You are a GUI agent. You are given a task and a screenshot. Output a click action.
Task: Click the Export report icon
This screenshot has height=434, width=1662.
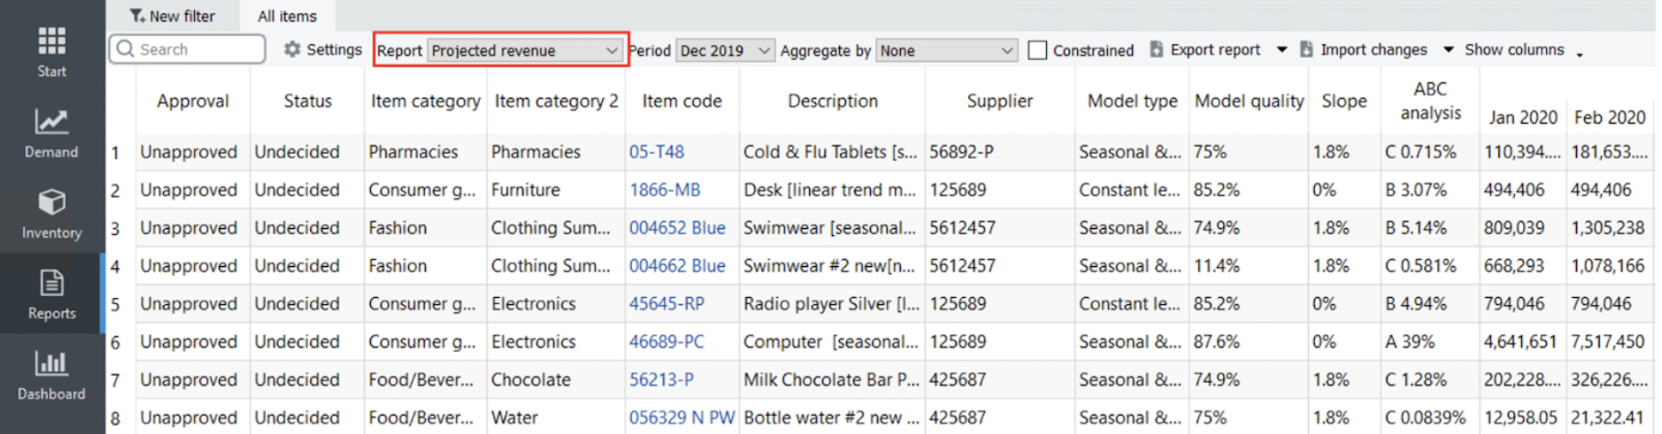tap(1157, 49)
